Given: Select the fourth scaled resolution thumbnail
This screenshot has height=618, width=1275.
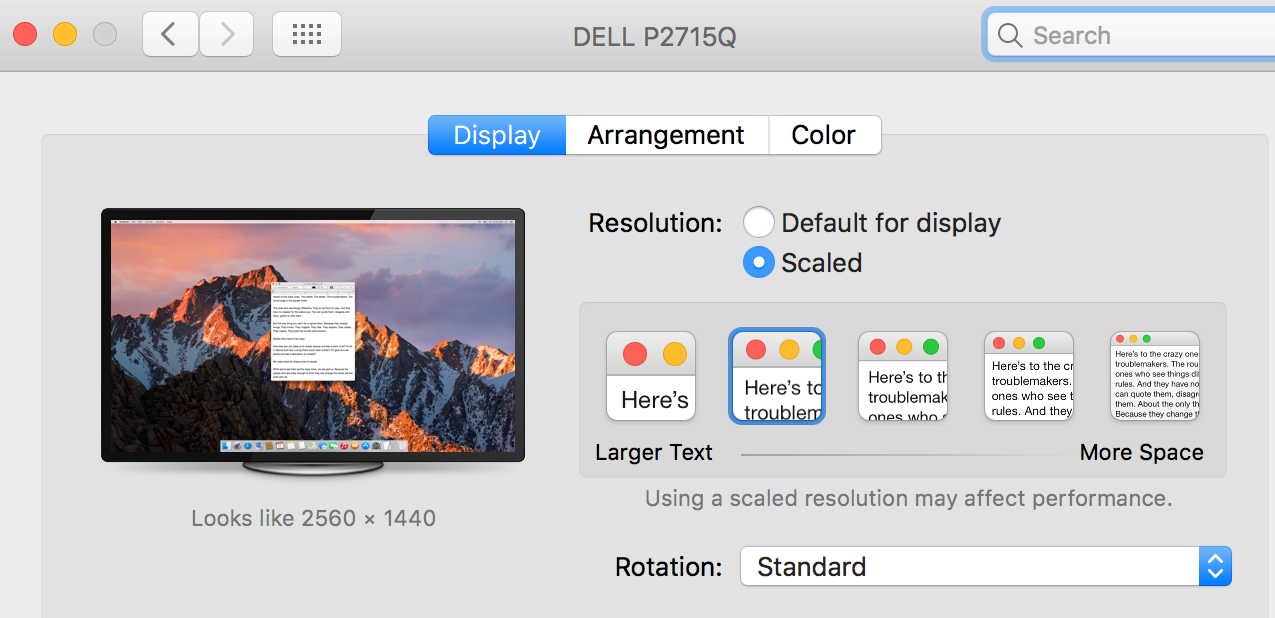Looking at the screenshot, I should (x=1029, y=376).
